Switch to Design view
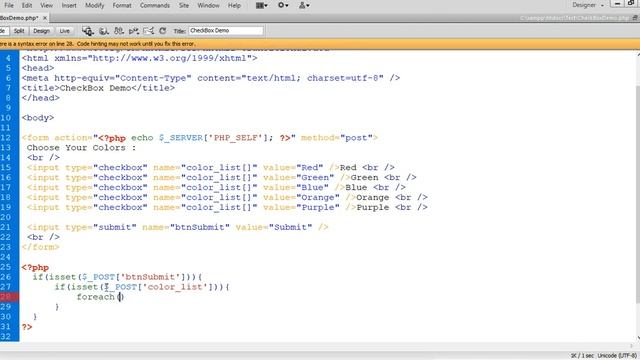640x360 pixels. point(41,31)
